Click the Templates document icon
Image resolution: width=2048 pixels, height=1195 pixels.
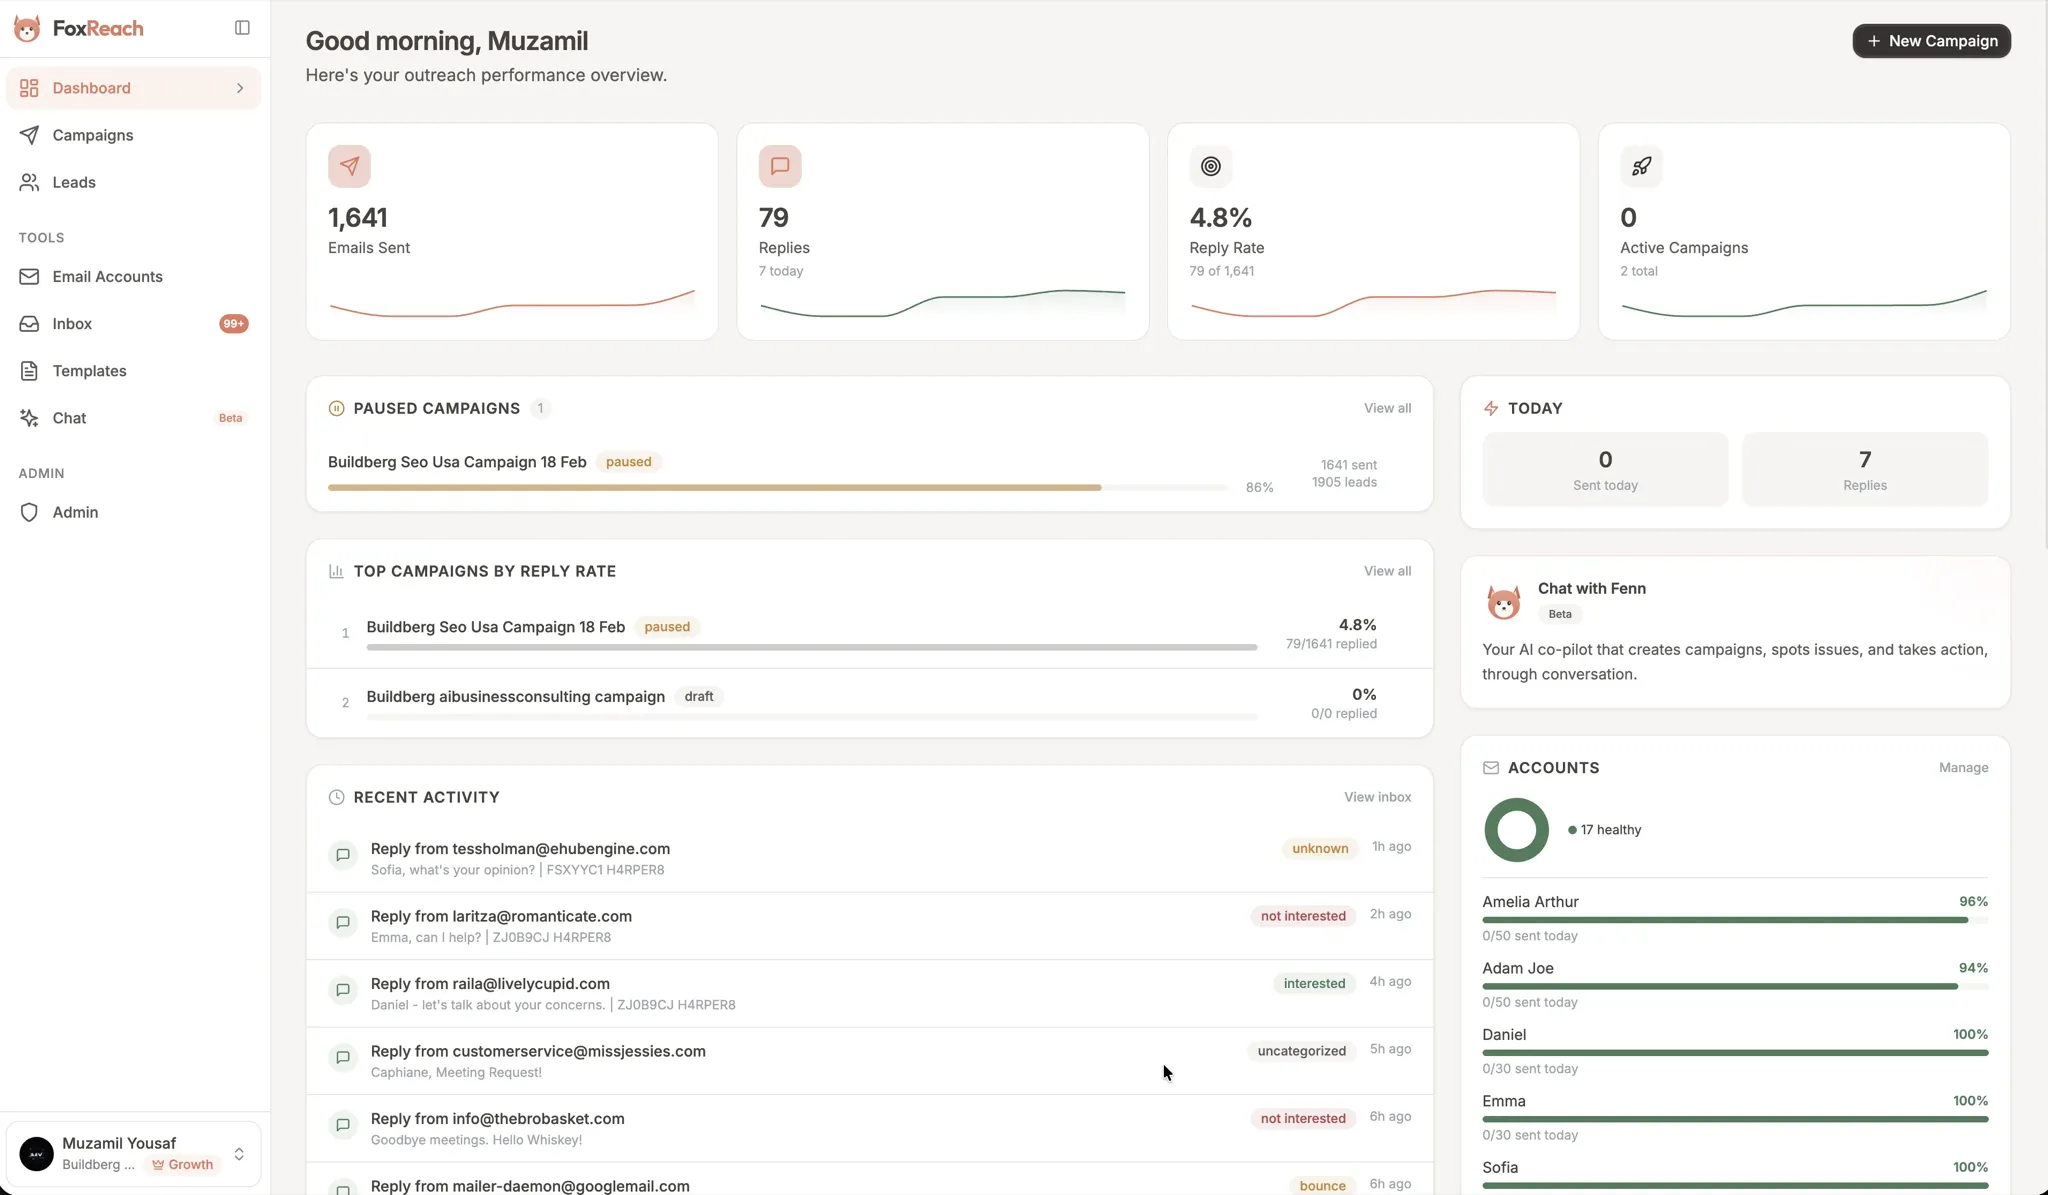click(x=30, y=370)
